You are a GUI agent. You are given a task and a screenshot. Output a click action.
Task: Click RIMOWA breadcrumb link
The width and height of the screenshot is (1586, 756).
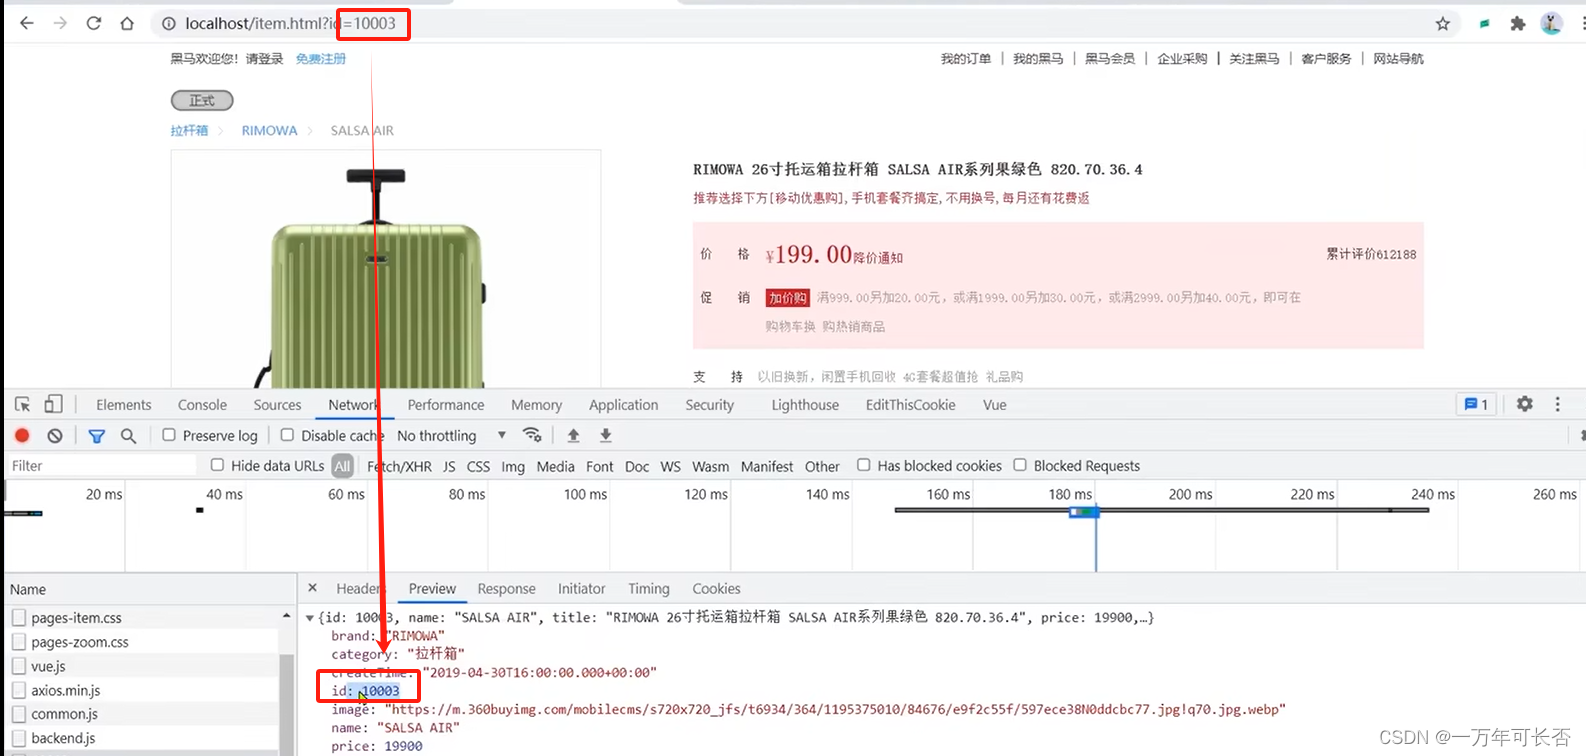269,131
